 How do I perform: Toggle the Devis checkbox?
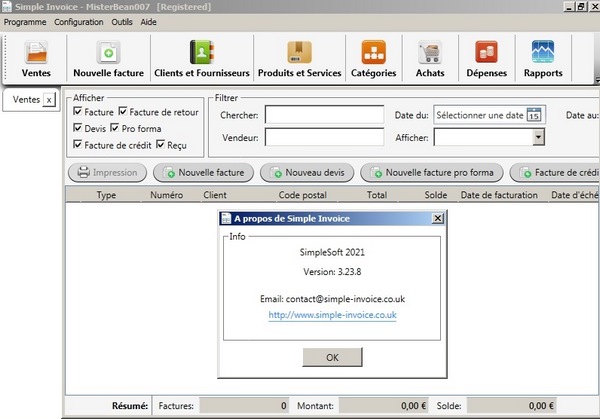[77, 128]
